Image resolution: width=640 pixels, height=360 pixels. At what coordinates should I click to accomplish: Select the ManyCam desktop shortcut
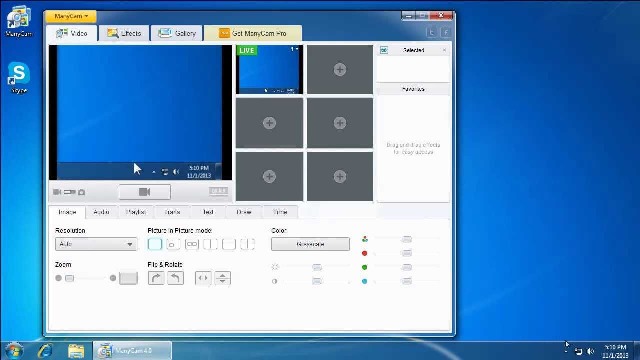pos(19,21)
